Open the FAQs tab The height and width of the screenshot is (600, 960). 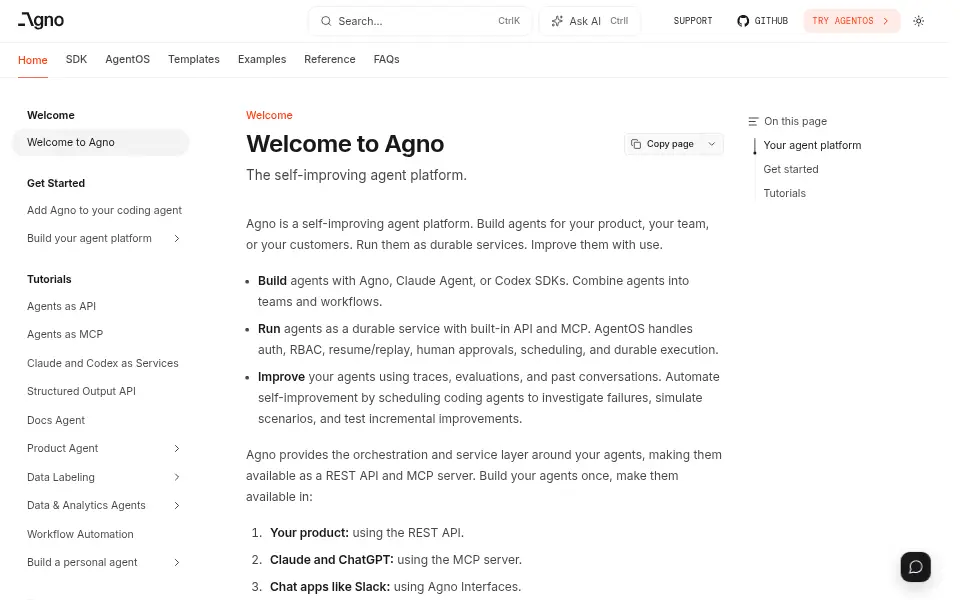pyautogui.click(x=386, y=59)
